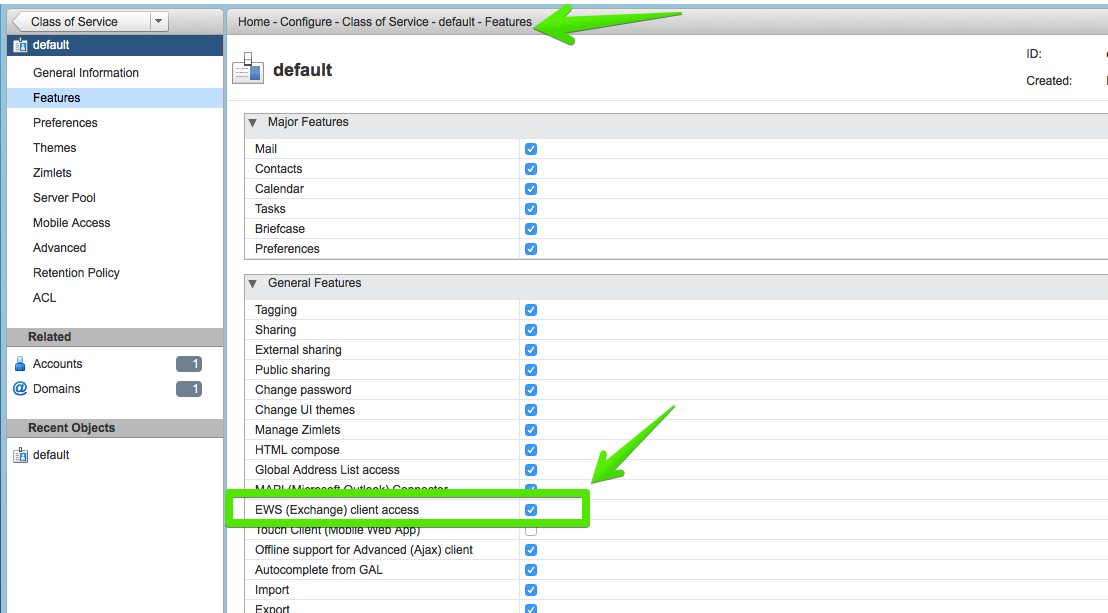The height and width of the screenshot is (613, 1108).
Task: Enable the Touch Client (Mobile Web App) checkbox
Action: pos(531,530)
